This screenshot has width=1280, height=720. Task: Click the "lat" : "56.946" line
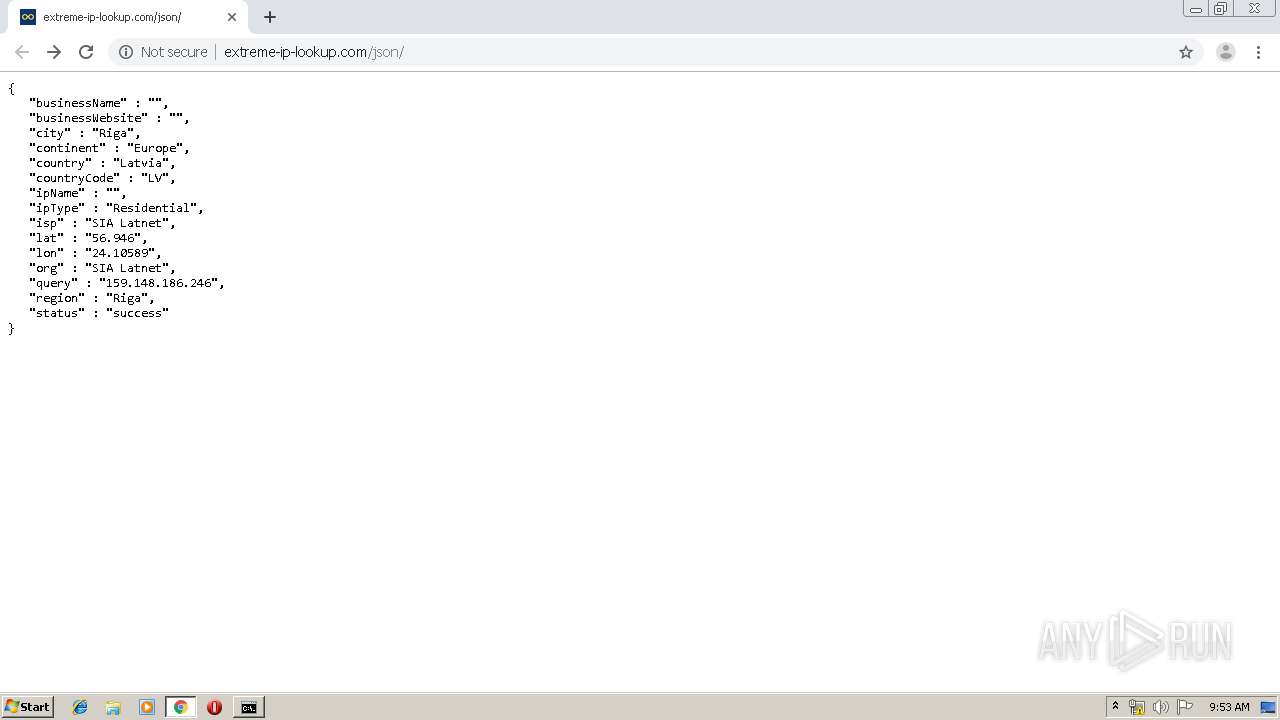click(x=88, y=238)
